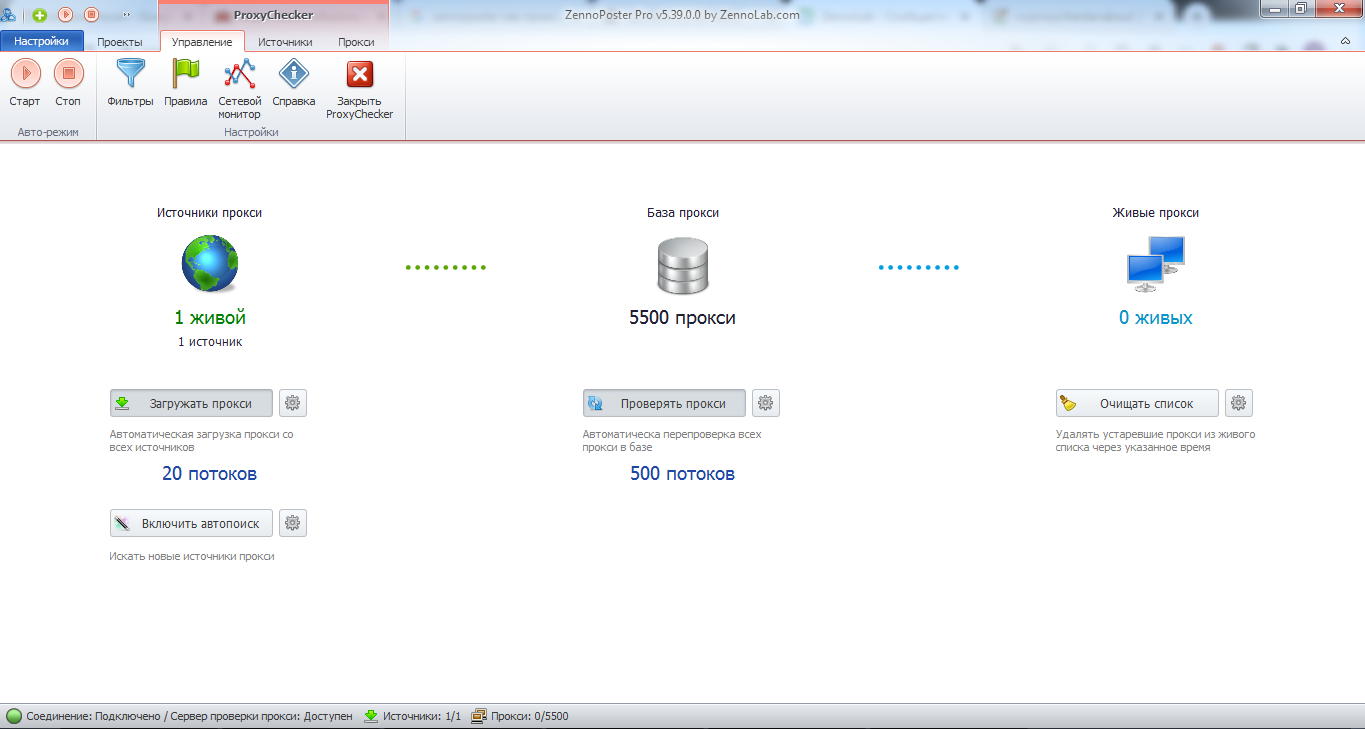Click the '5500 прокси' count

click(x=682, y=318)
